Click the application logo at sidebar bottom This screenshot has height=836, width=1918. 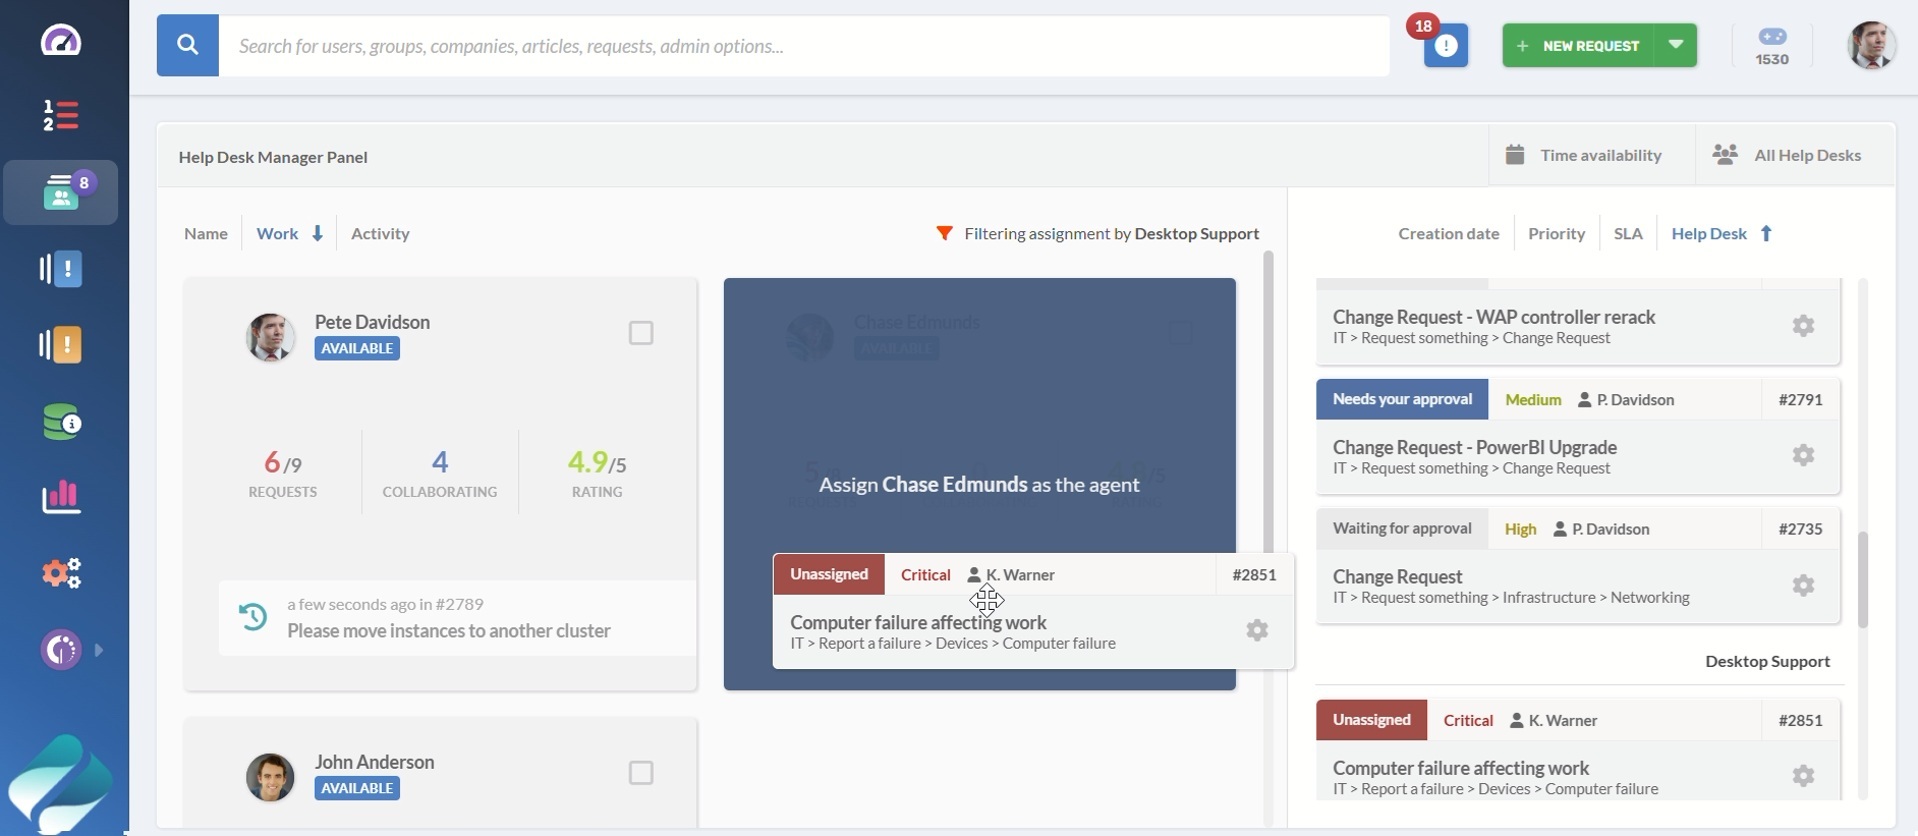[61, 785]
